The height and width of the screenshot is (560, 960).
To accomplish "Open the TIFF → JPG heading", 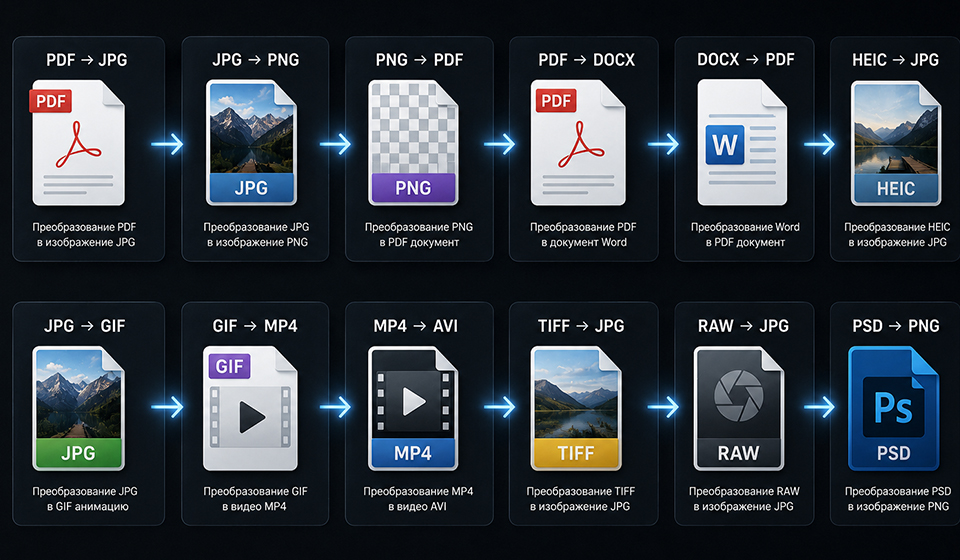I will [581, 326].
